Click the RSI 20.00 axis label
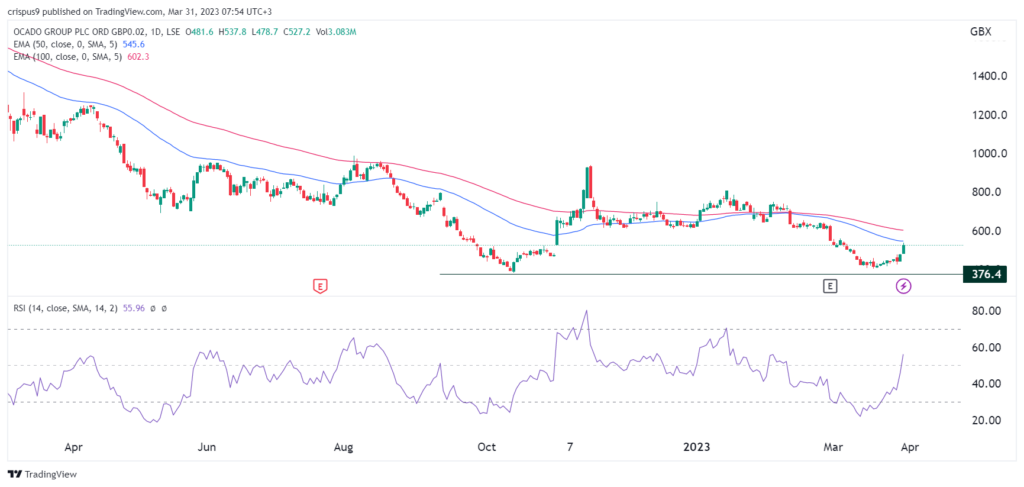The image size is (1024, 487). coord(987,420)
